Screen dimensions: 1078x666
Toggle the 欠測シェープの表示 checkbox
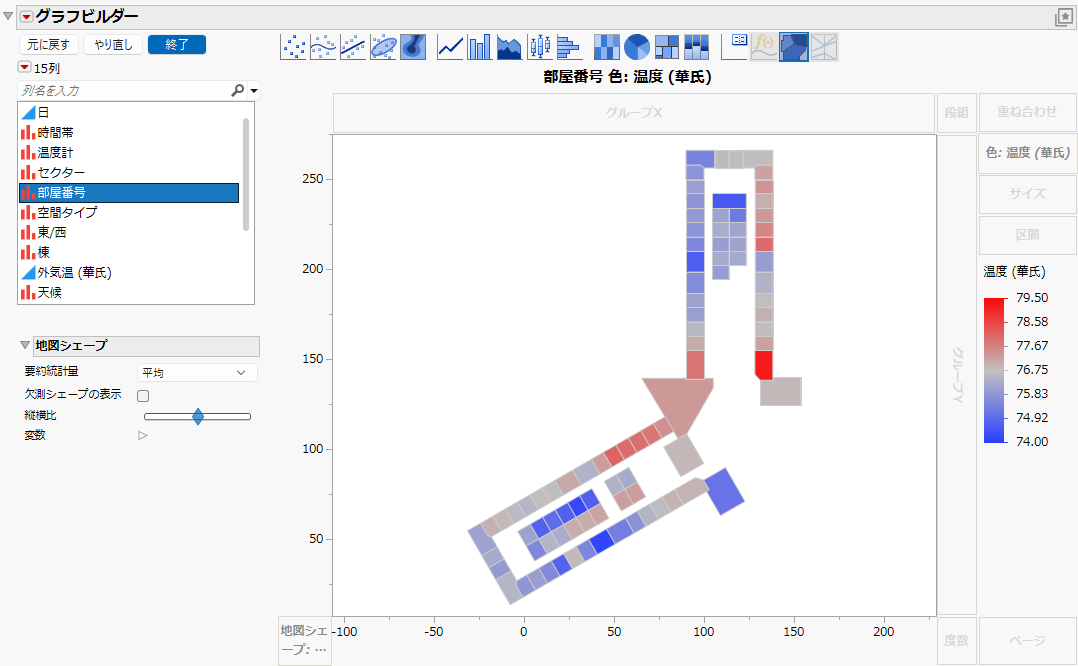(x=143, y=395)
